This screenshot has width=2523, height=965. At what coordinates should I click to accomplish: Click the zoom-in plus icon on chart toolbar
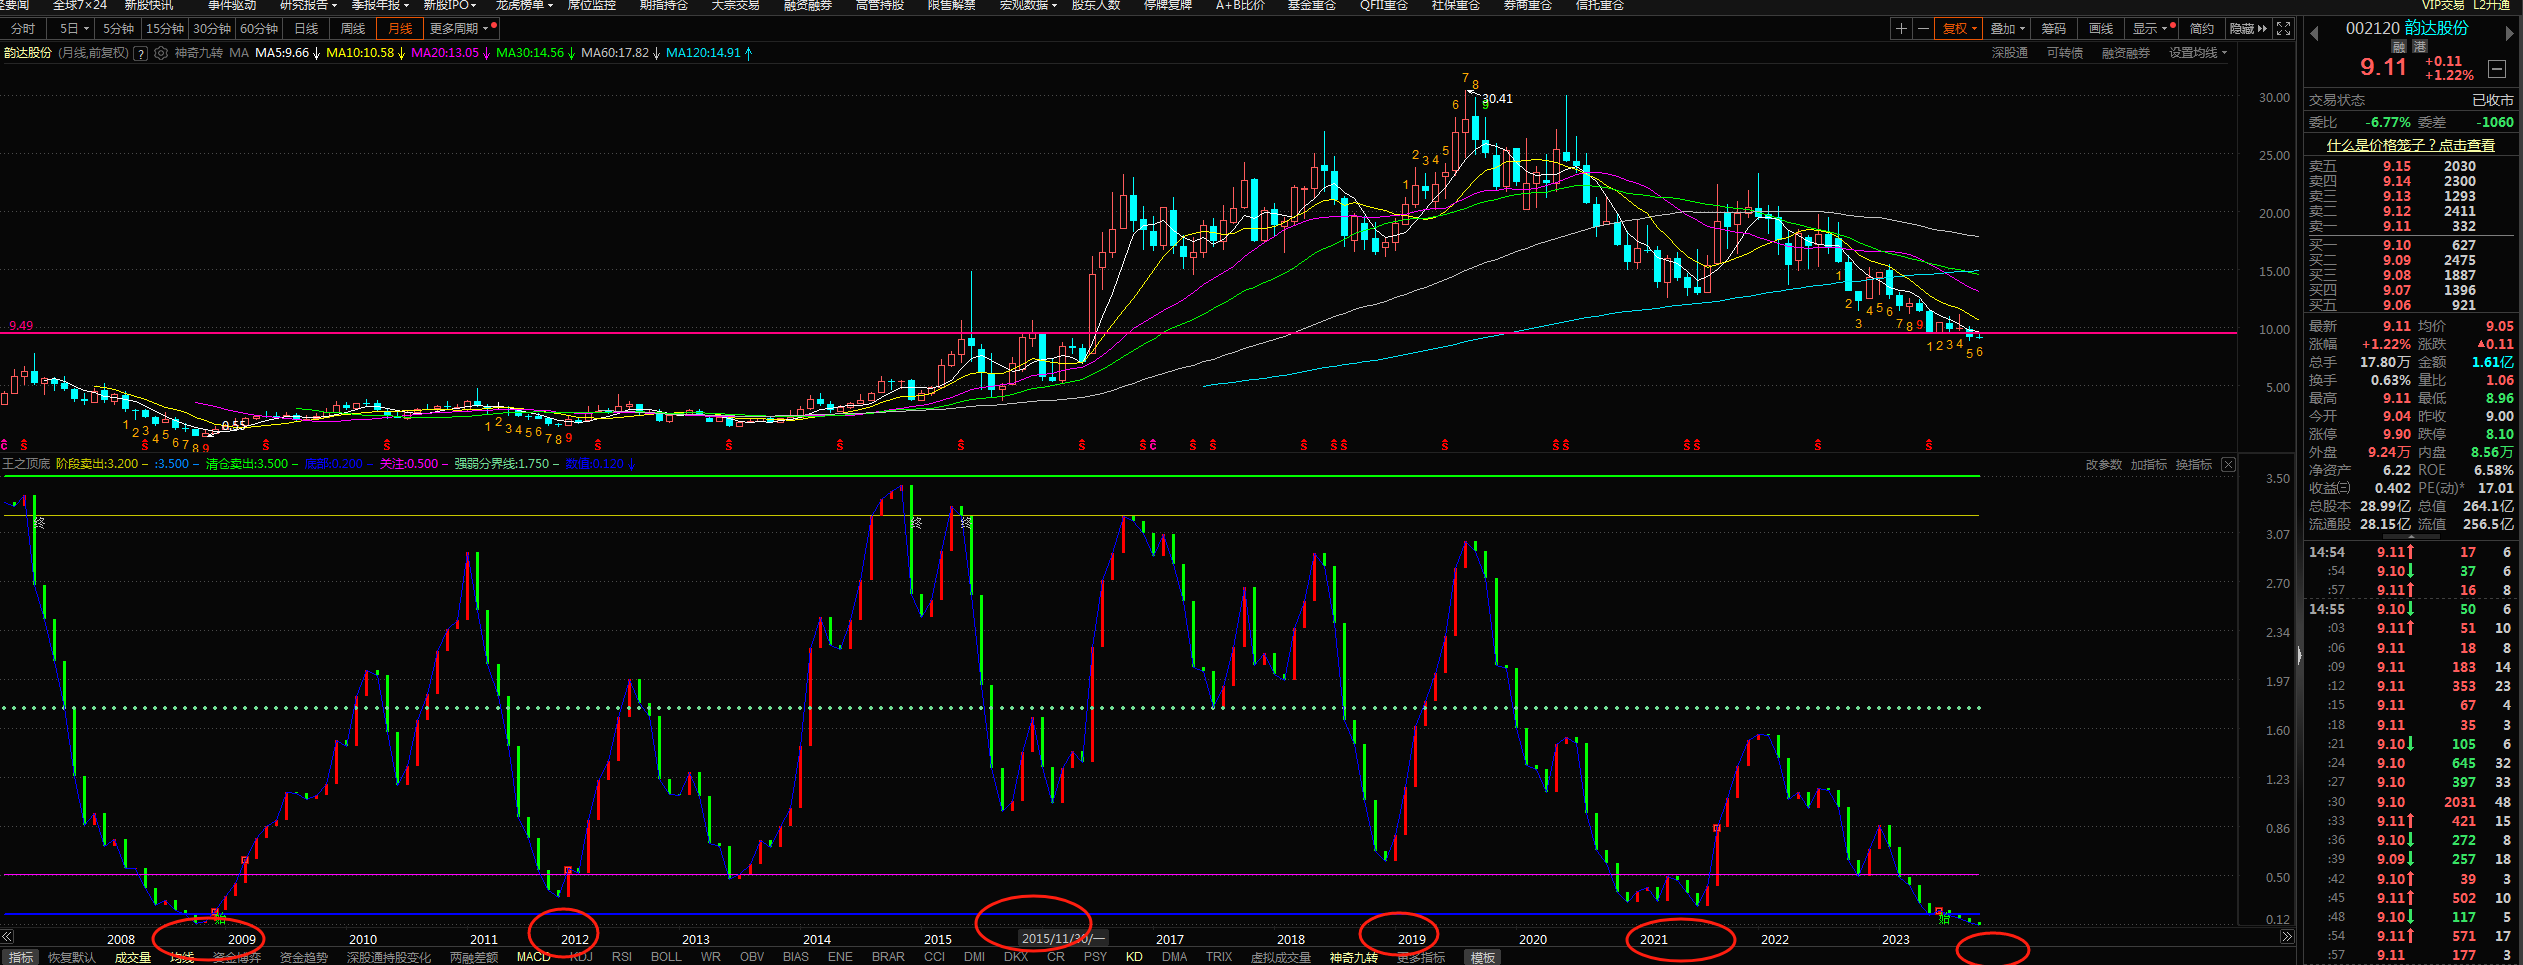[x=1900, y=29]
